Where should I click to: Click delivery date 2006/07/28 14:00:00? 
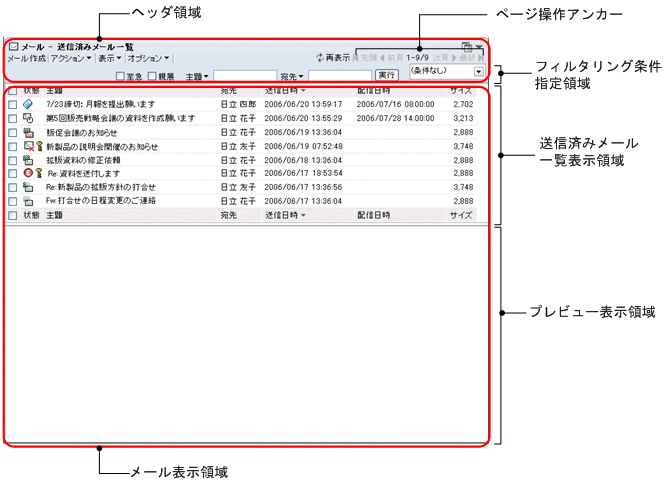[x=395, y=118]
